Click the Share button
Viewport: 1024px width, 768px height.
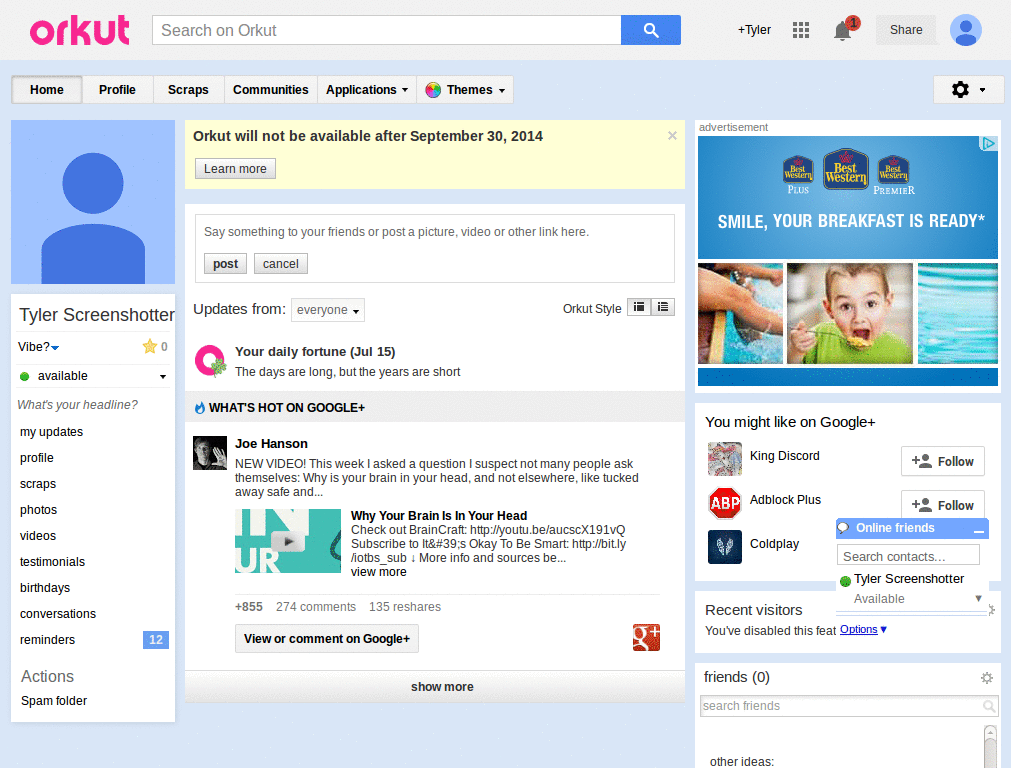(x=906, y=30)
